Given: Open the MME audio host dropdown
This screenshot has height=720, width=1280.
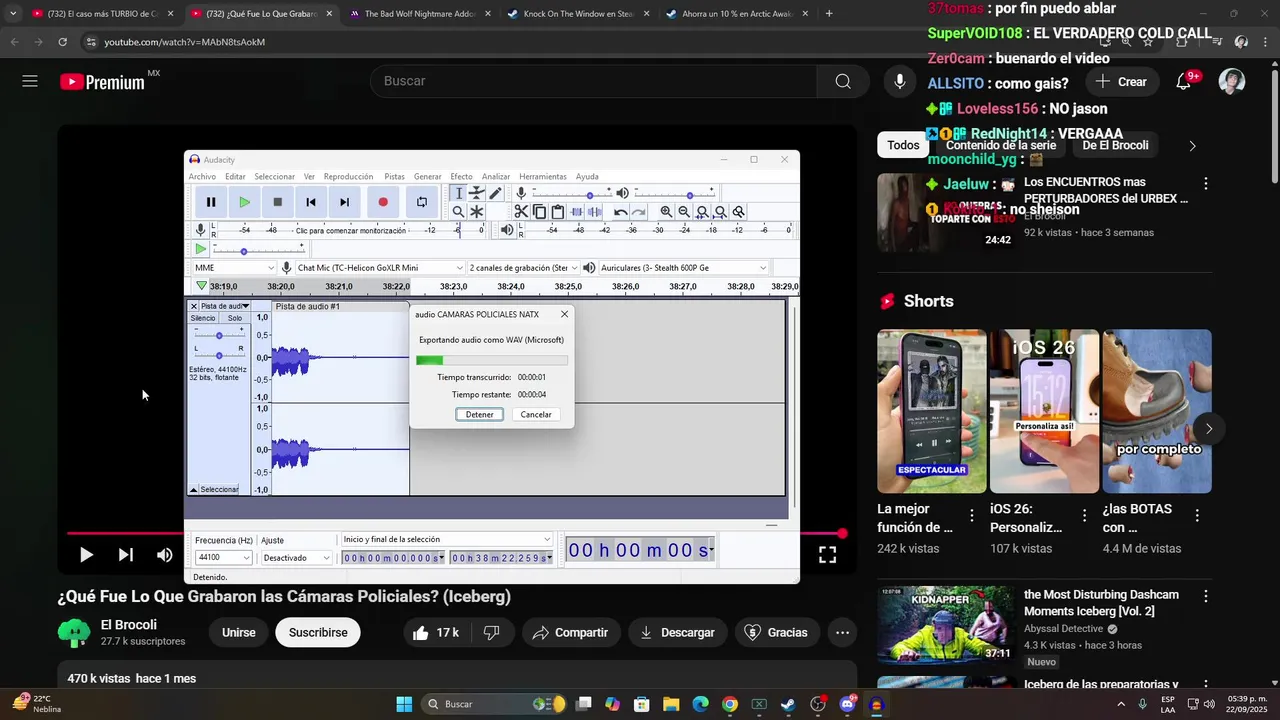Looking at the screenshot, I should [x=234, y=268].
